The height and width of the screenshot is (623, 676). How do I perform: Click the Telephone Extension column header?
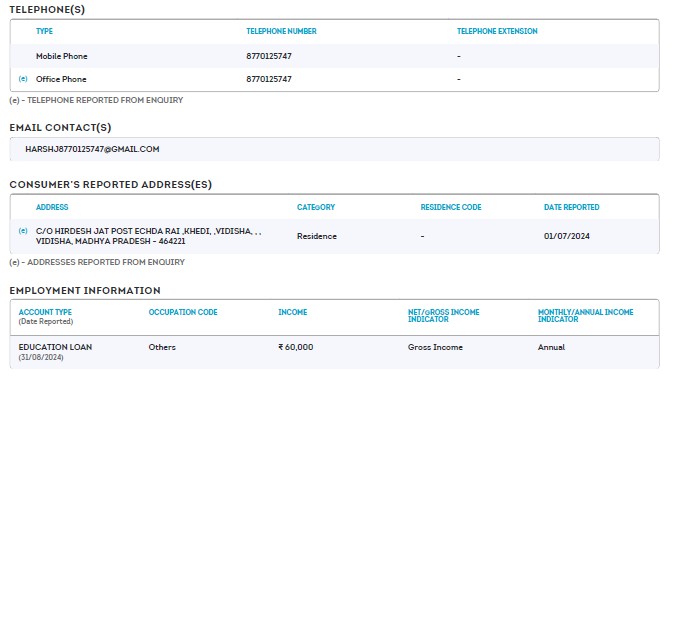[497, 31]
